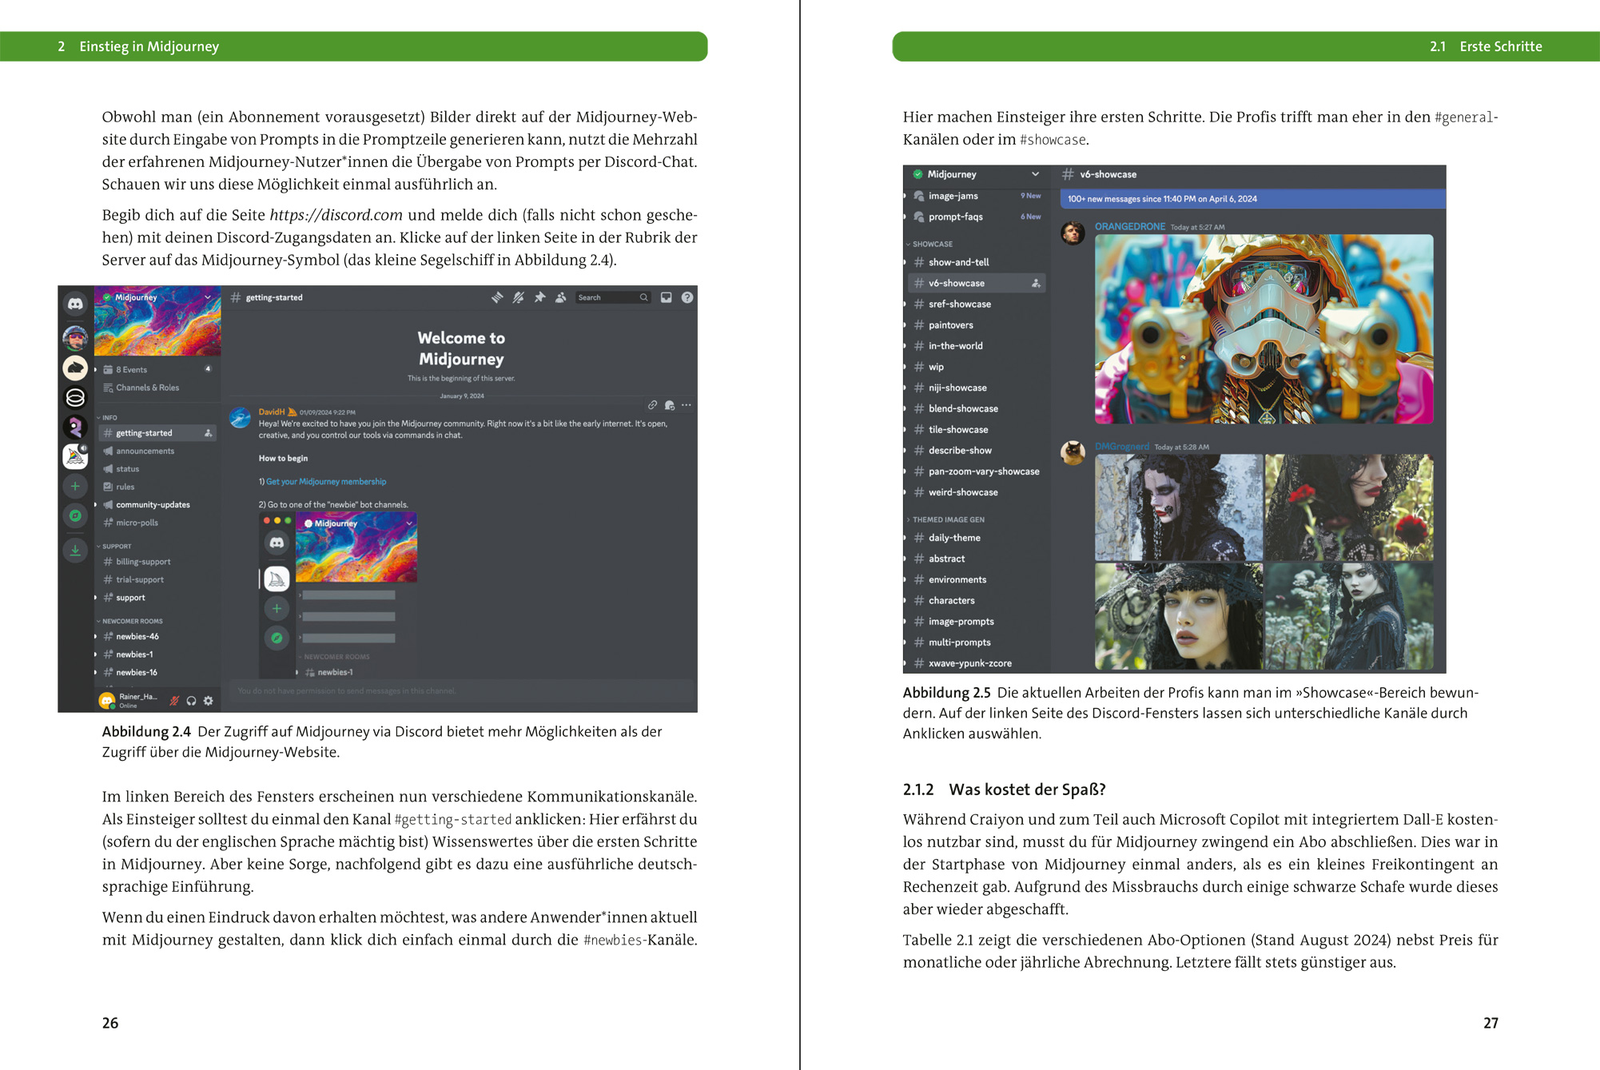Open DavidH's avatar in the welcome message
The image size is (1600, 1070).
pyautogui.click(x=240, y=418)
